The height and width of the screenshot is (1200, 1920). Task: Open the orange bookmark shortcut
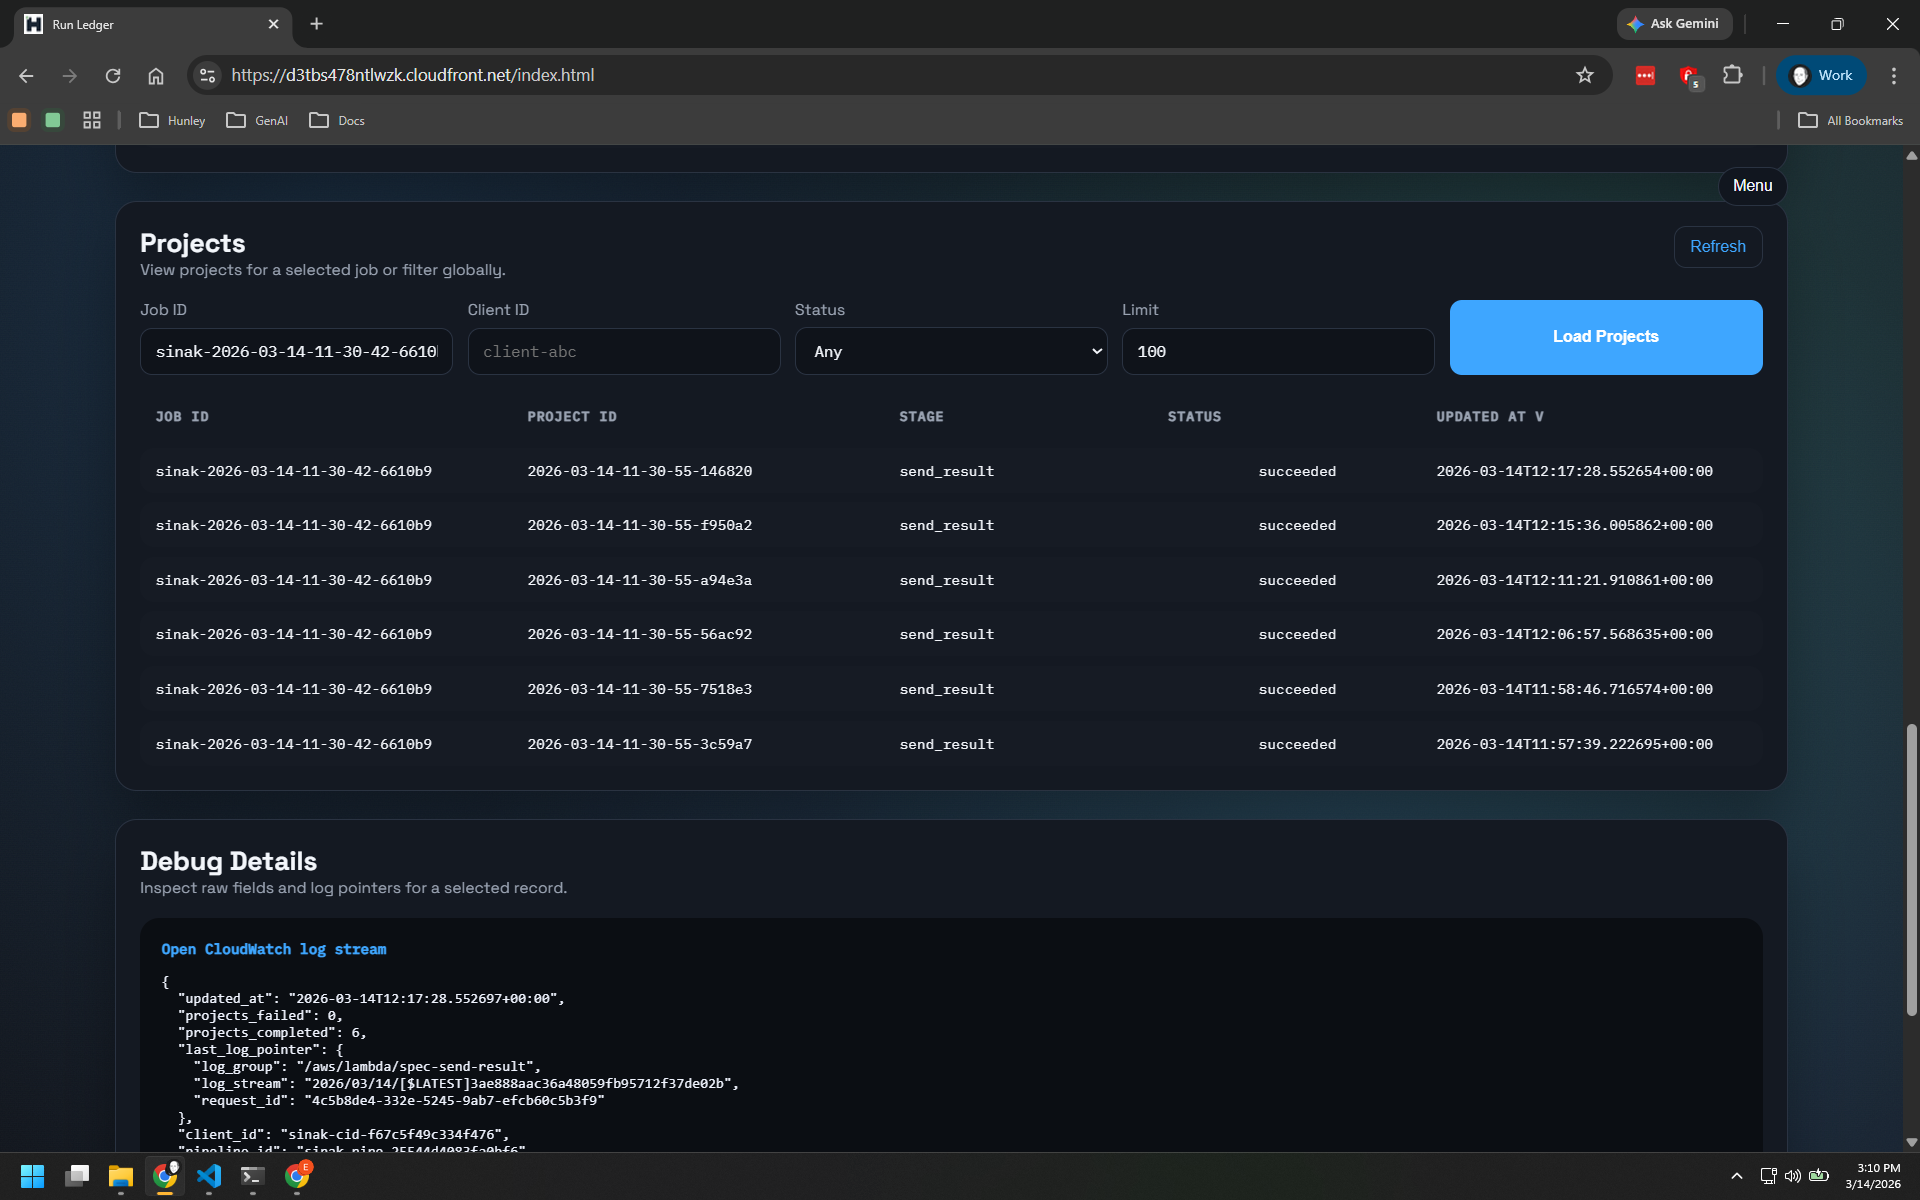(19, 120)
